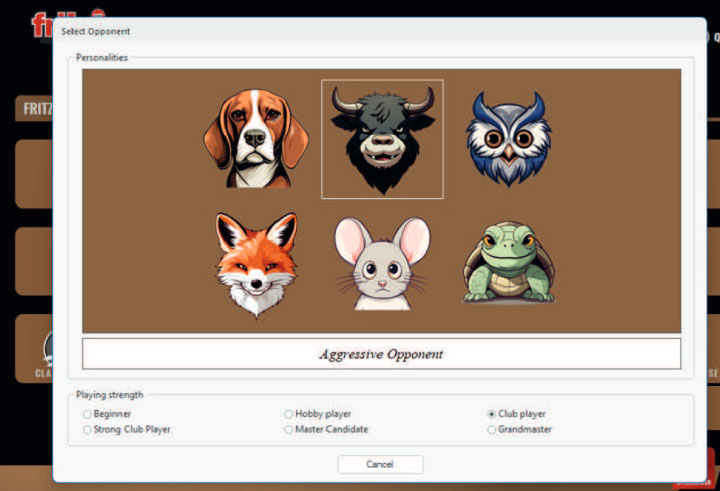The width and height of the screenshot is (720, 491).
Task: Open the FRITZ tab in the background
Action: click(x=34, y=110)
